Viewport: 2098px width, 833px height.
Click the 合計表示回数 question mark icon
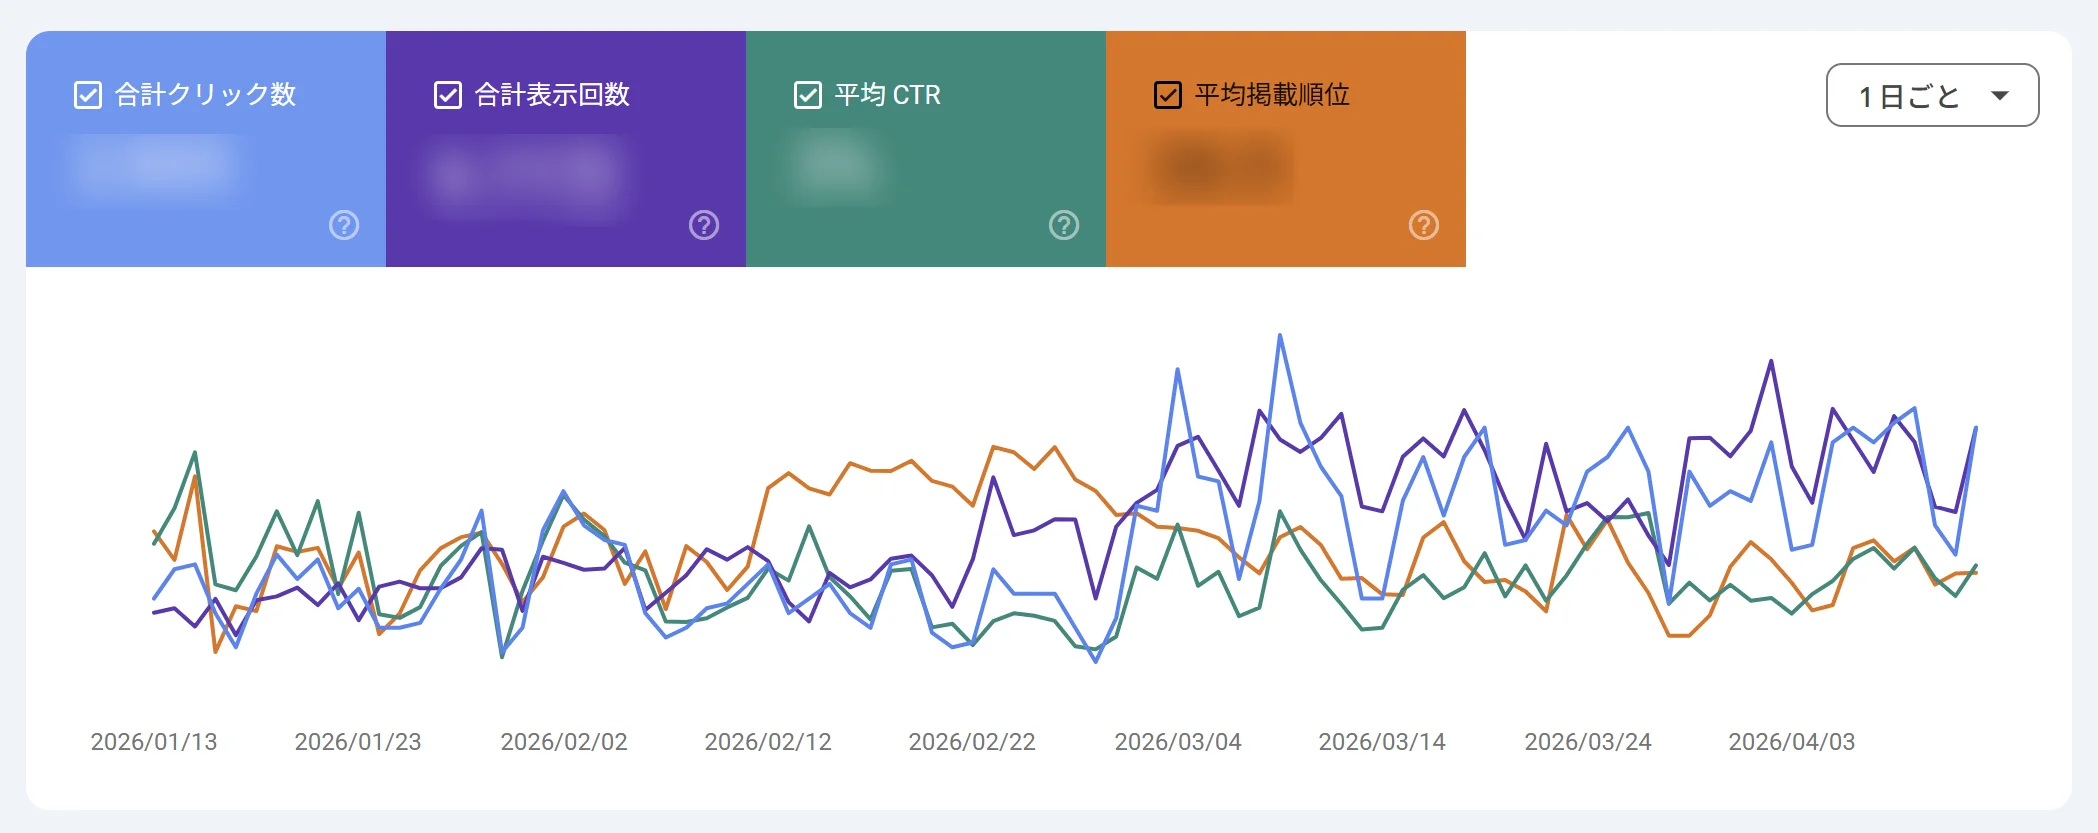tap(703, 225)
